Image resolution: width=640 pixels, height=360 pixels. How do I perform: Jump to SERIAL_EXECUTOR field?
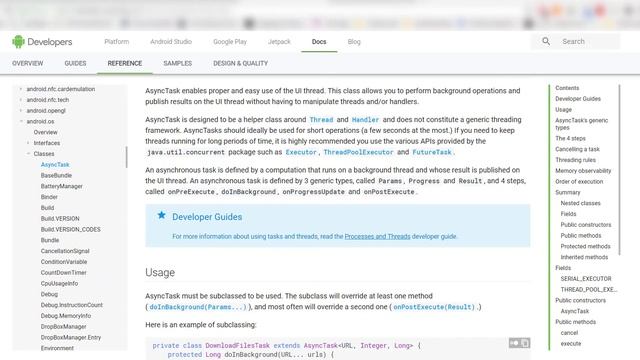pyautogui.click(x=586, y=279)
